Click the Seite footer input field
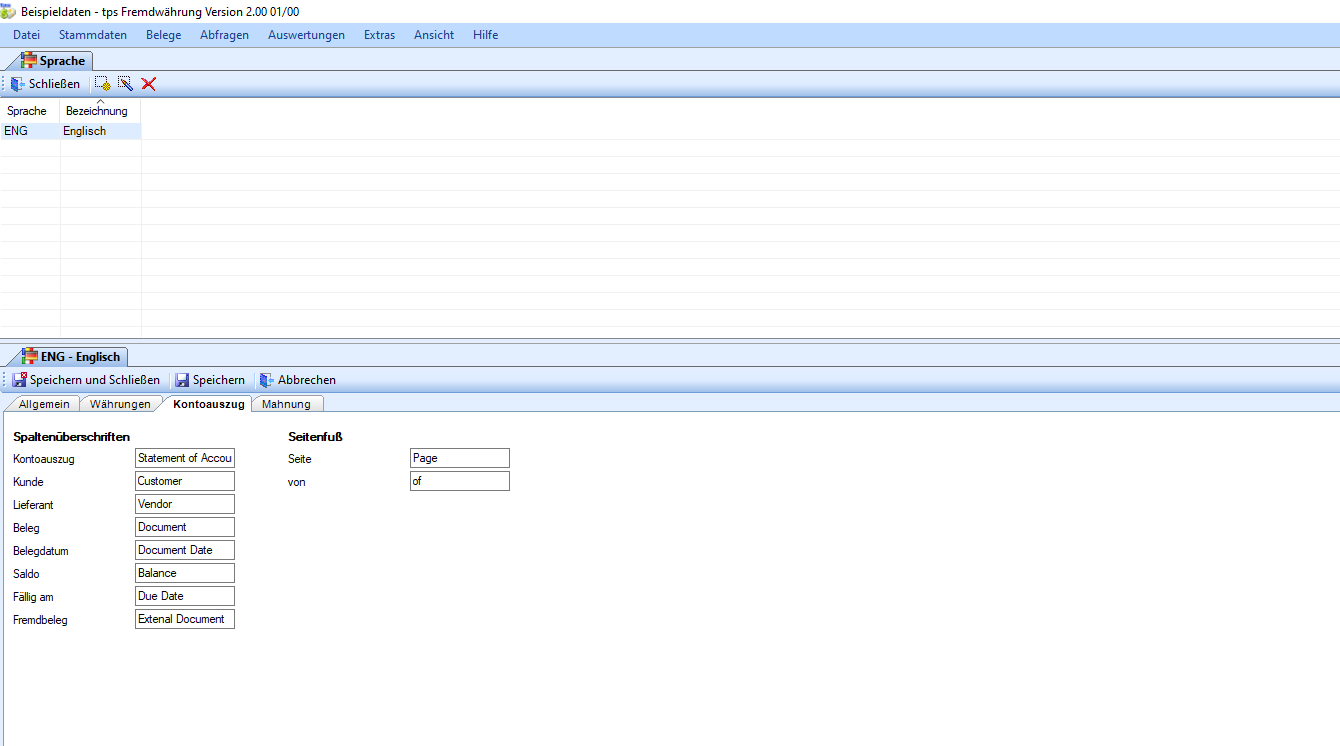Viewport: 1340px width, 746px height. click(x=460, y=458)
